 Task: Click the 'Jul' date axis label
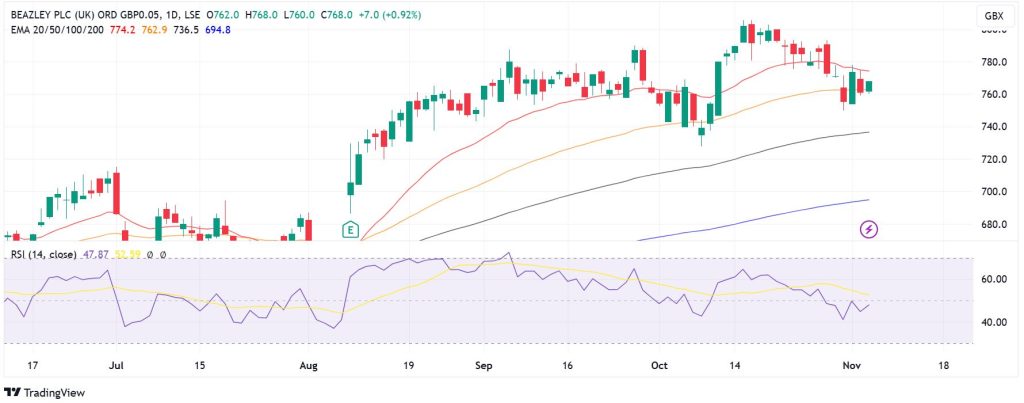tap(116, 365)
